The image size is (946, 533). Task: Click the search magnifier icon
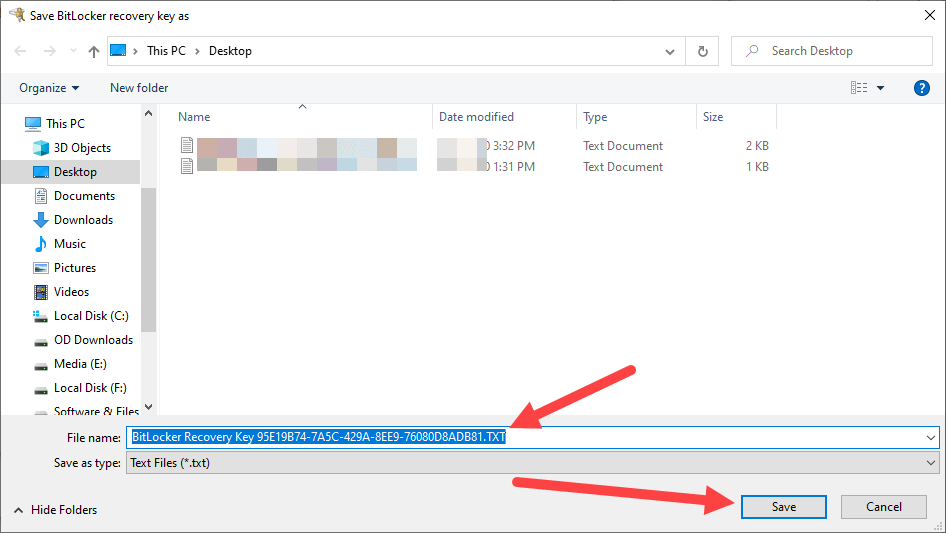tap(752, 51)
